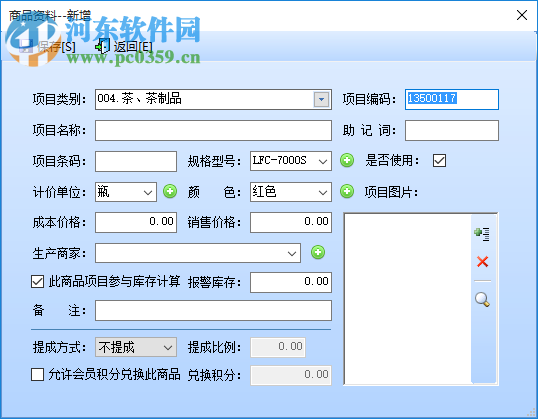
Task: Open the 颜色 dropdown showing 红色
Action: [x=323, y=192]
